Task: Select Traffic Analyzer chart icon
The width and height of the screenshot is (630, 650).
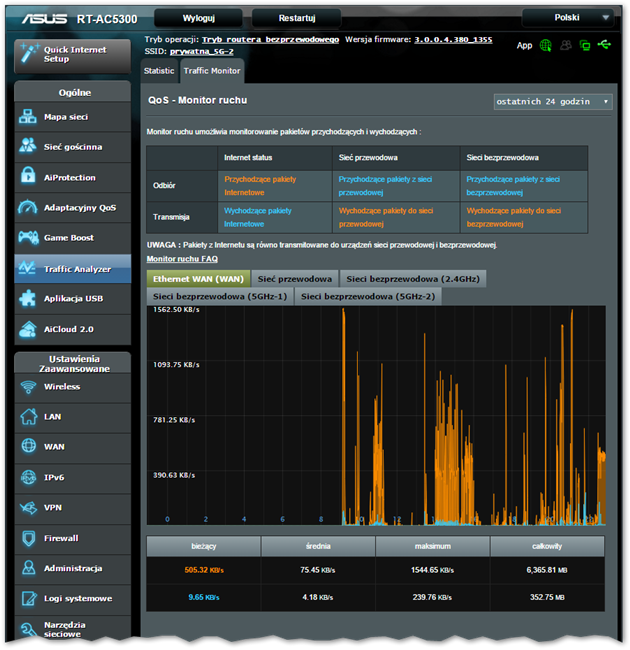Action: [27, 268]
